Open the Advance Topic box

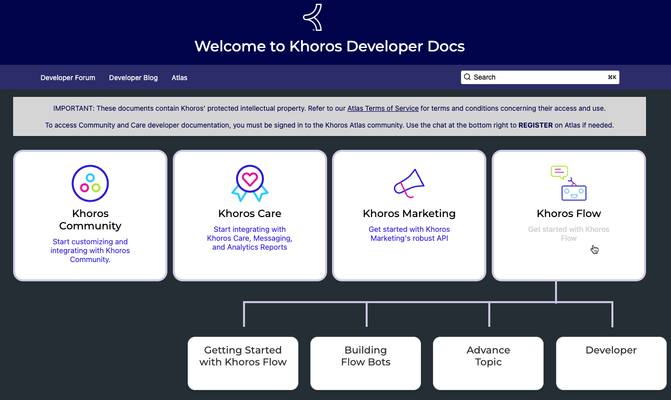click(488, 363)
